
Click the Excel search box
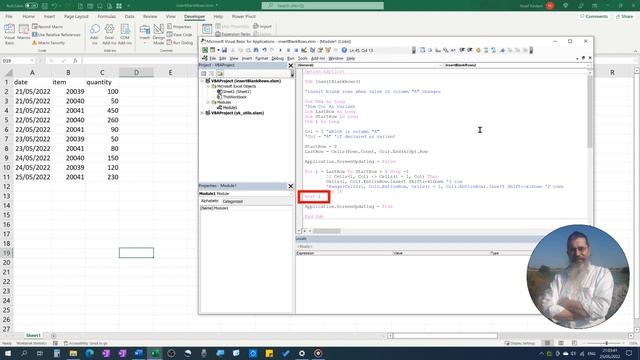point(322,6)
